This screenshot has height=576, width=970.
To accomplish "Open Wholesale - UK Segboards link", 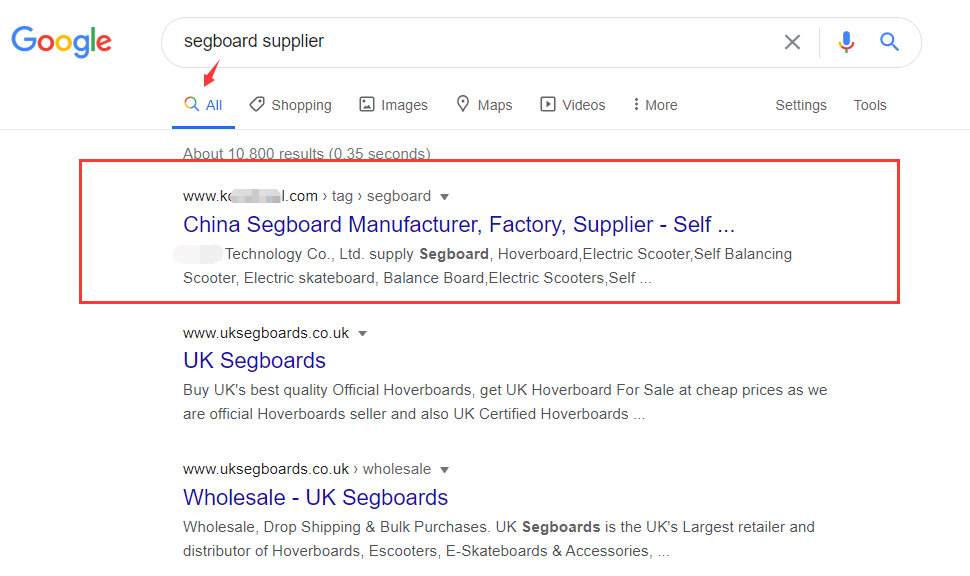I will (316, 497).
